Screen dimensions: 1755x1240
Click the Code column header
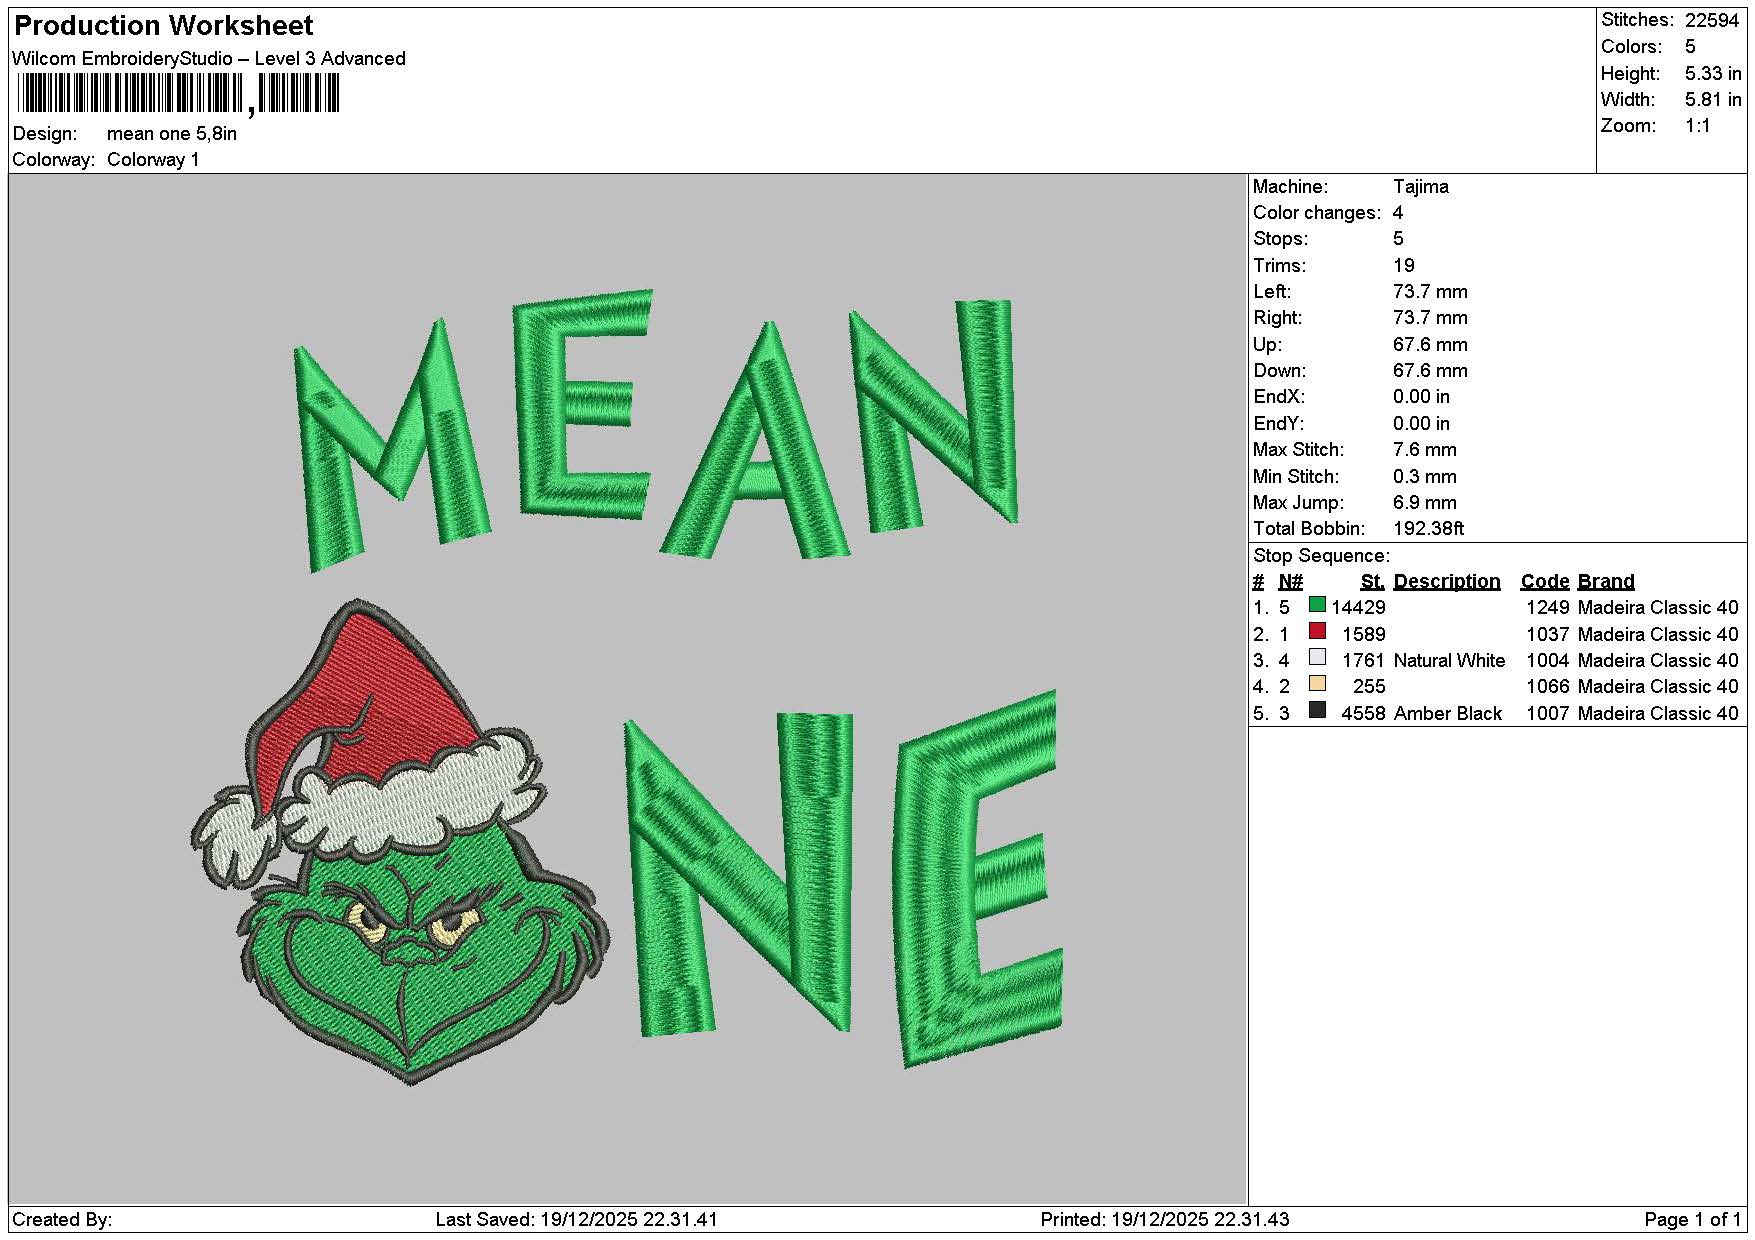pyautogui.click(x=1544, y=582)
